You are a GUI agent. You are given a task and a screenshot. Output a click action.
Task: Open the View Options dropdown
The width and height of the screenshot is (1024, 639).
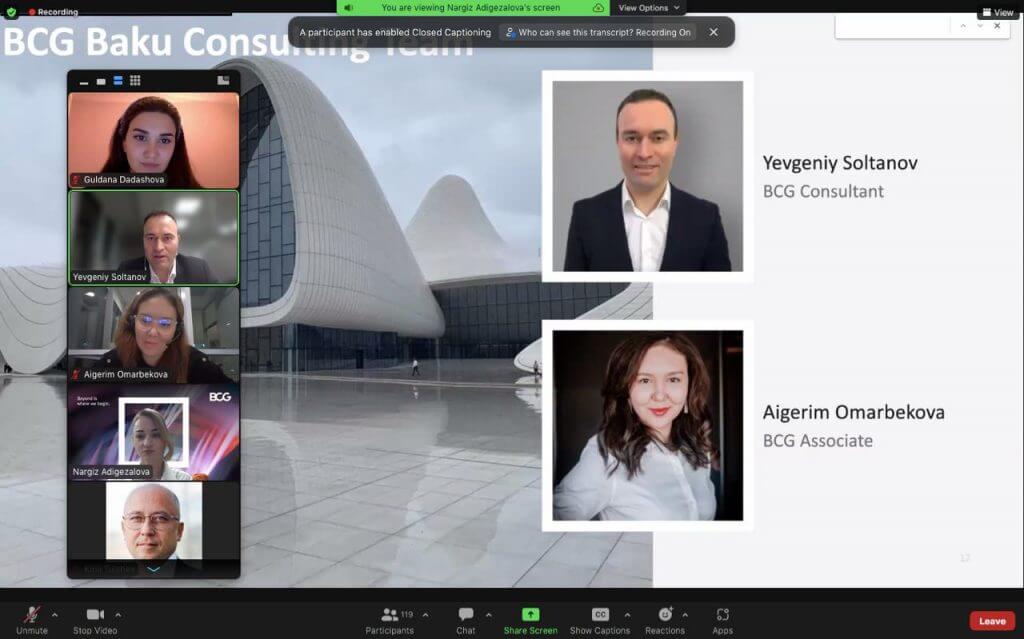click(648, 8)
